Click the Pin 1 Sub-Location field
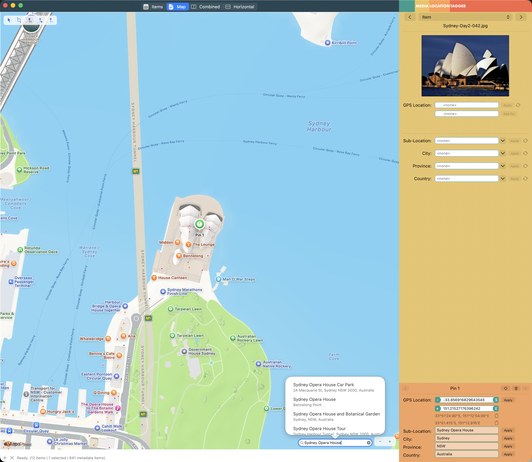532x462 pixels. coord(467,430)
